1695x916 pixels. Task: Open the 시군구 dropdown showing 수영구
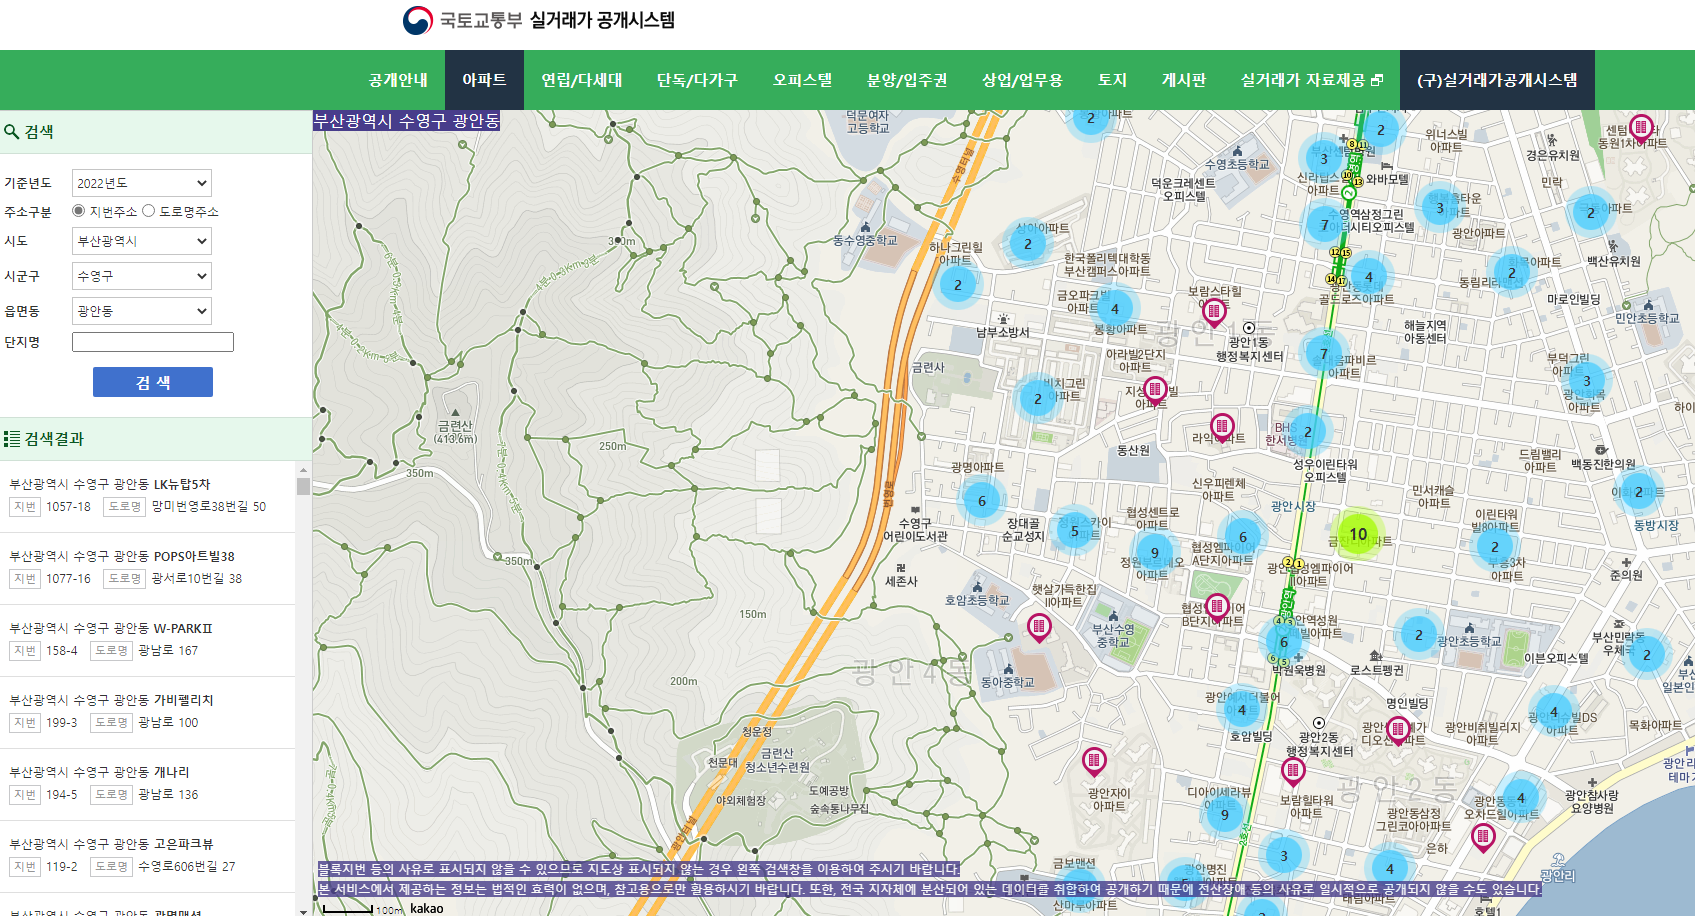point(142,276)
